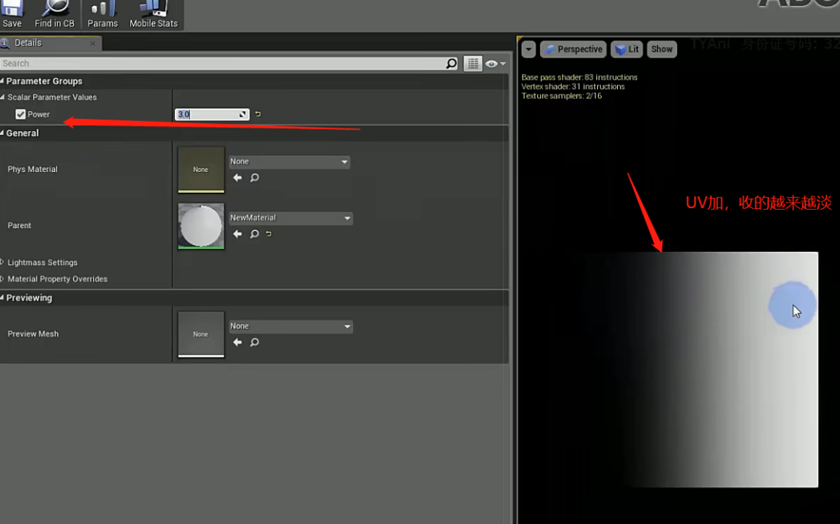Open the viewport options arrow menu
The image size is (840, 524).
click(529, 49)
